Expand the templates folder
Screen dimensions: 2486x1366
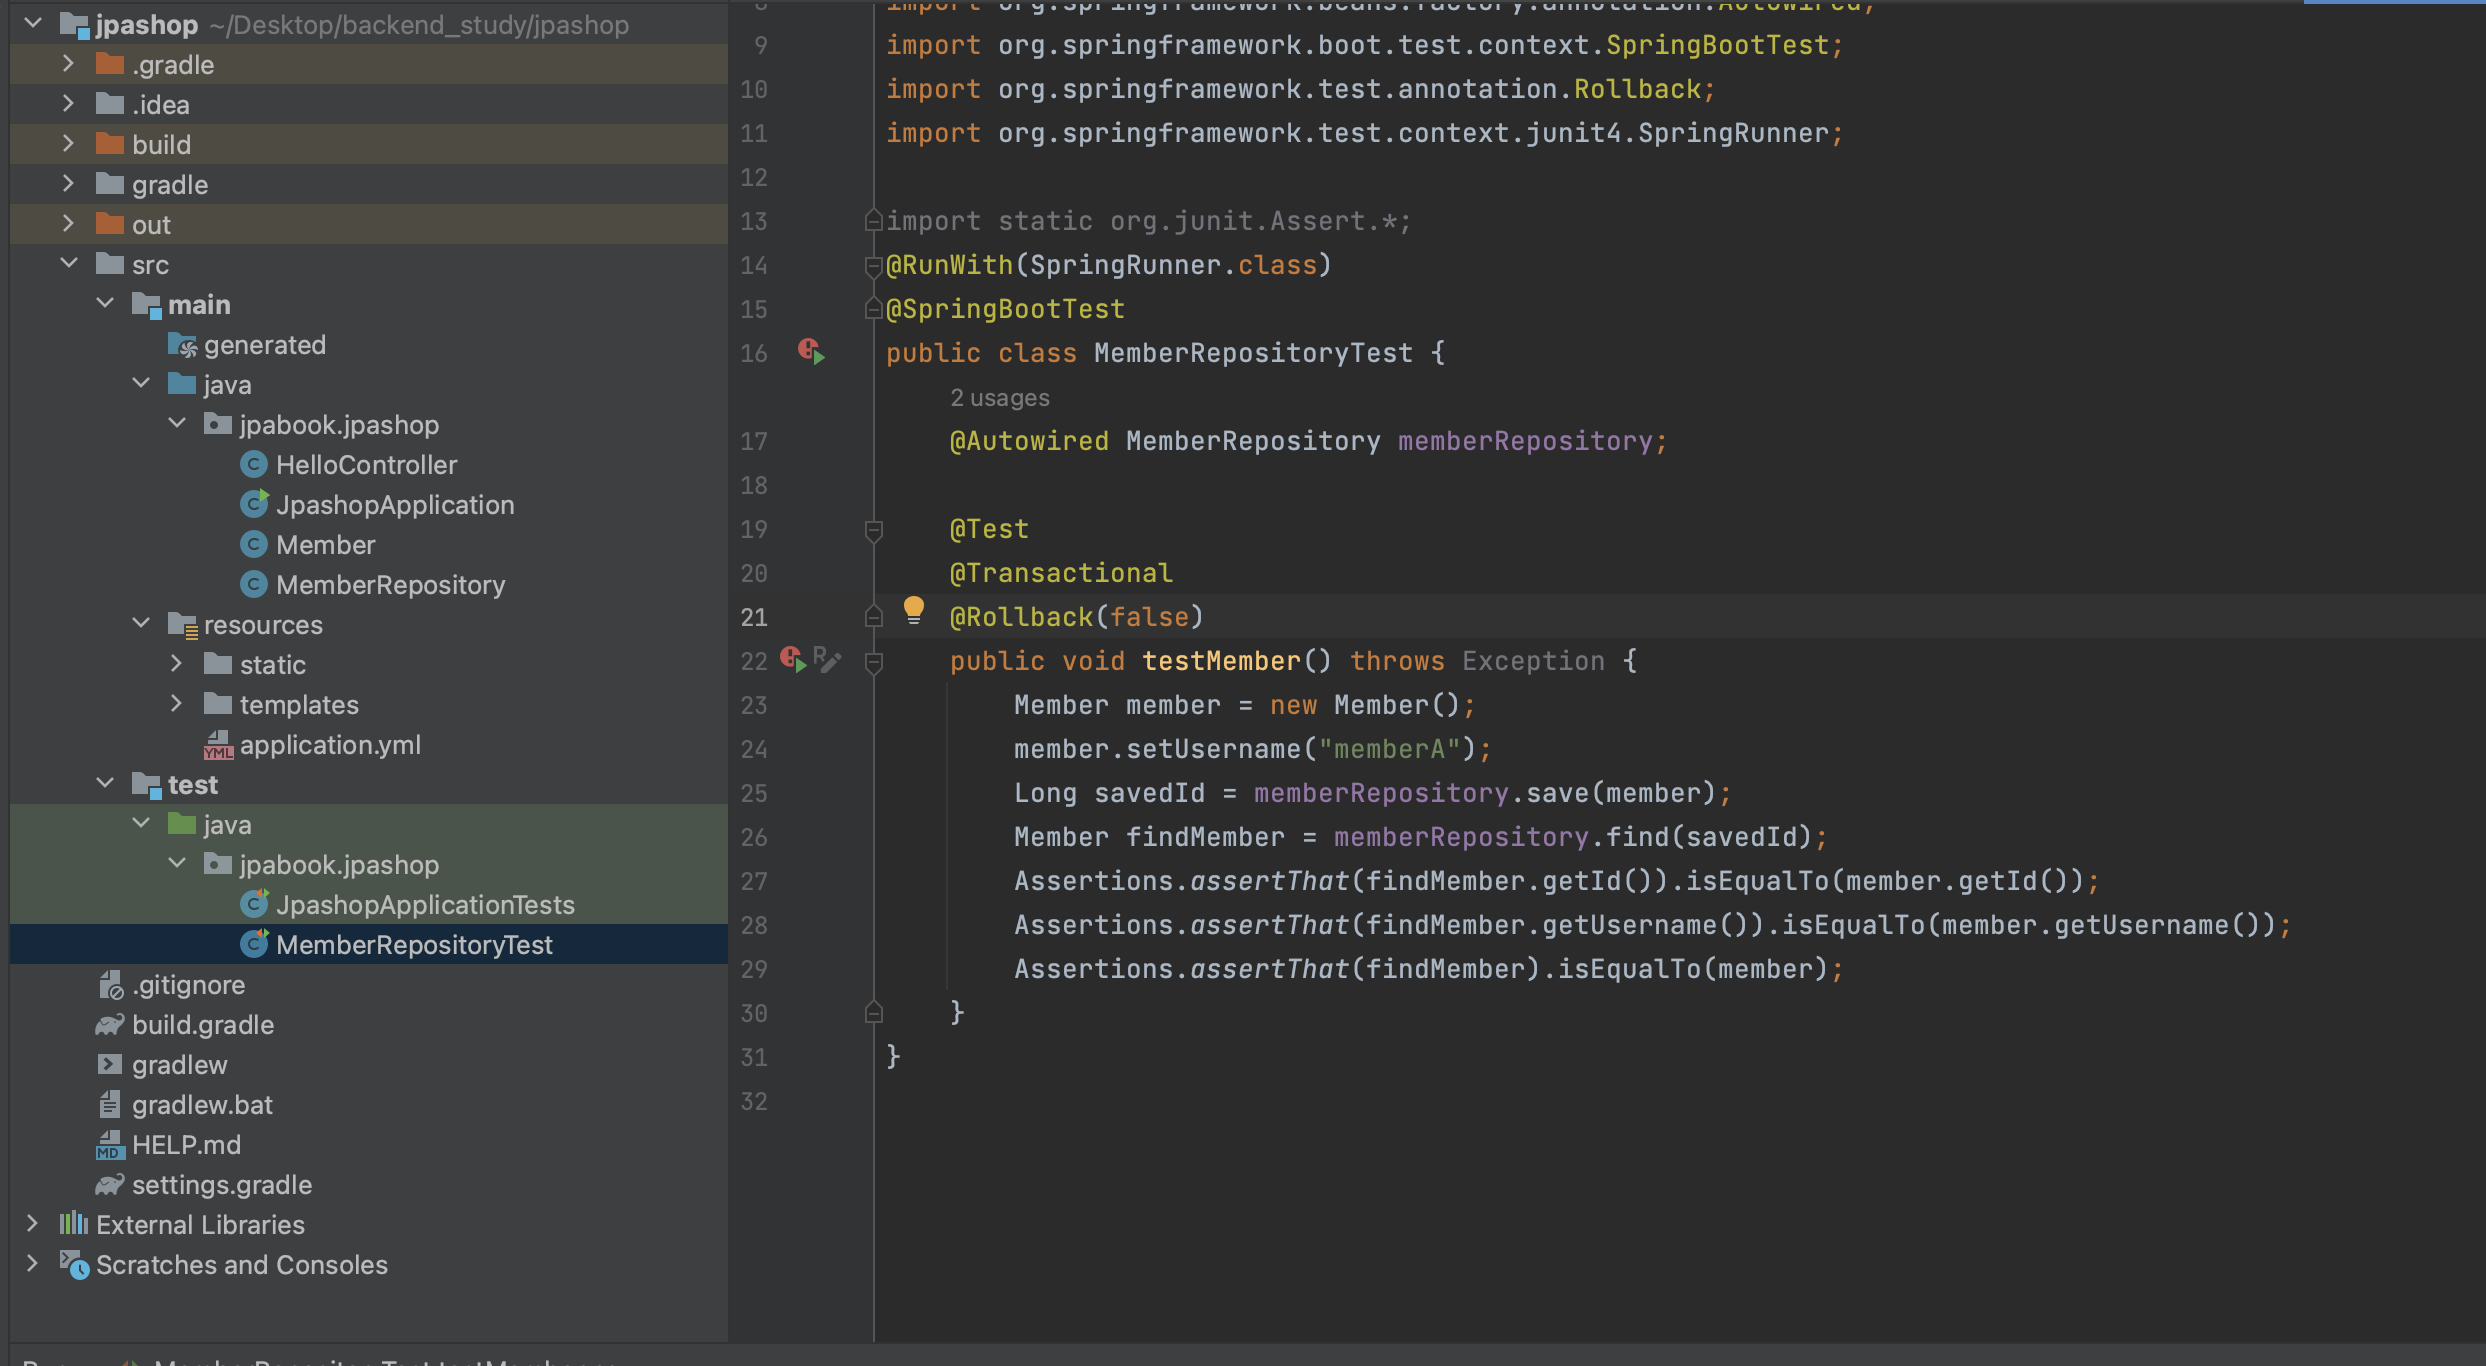[176, 704]
